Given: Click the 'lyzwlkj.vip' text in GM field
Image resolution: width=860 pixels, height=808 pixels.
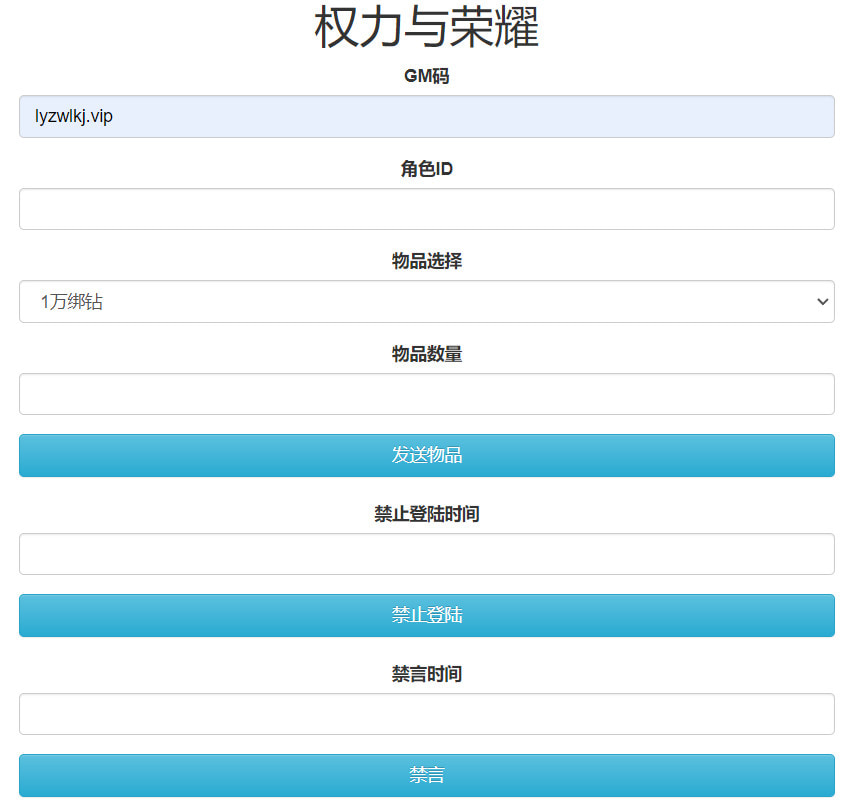Looking at the screenshot, I should point(74,117).
